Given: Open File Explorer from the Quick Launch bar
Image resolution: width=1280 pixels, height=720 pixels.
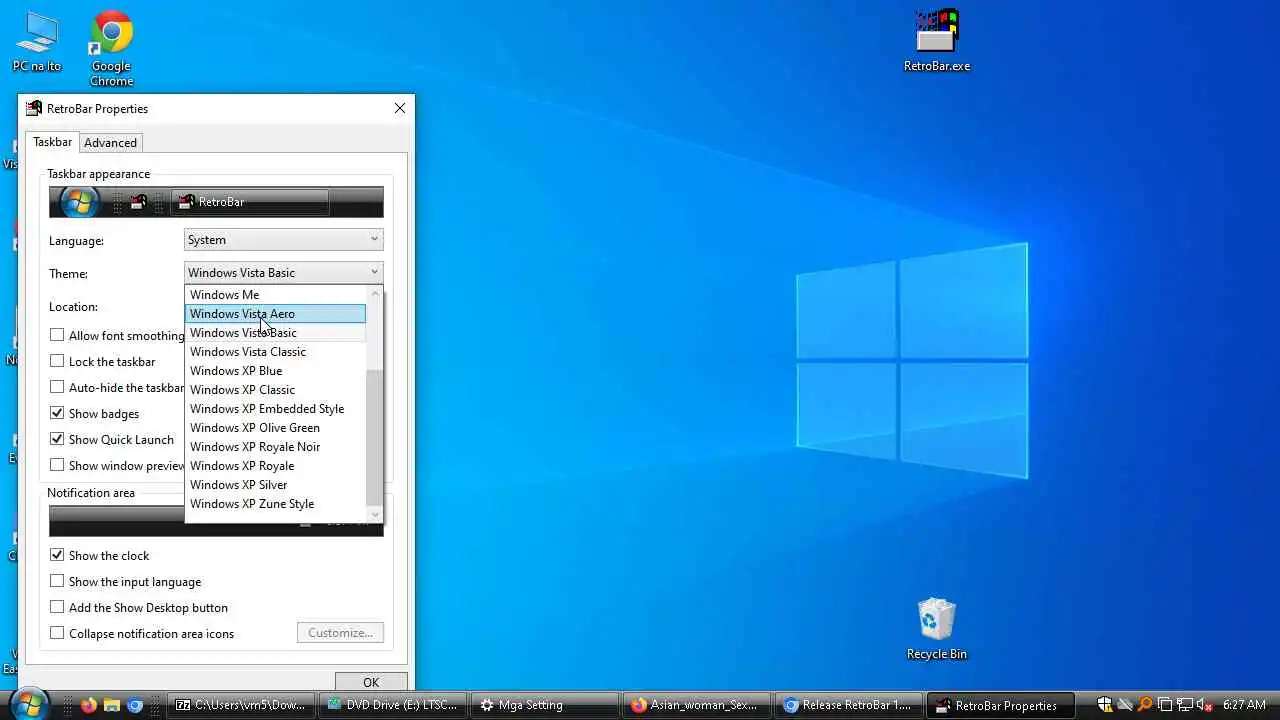Looking at the screenshot, I should click(112, 705).
